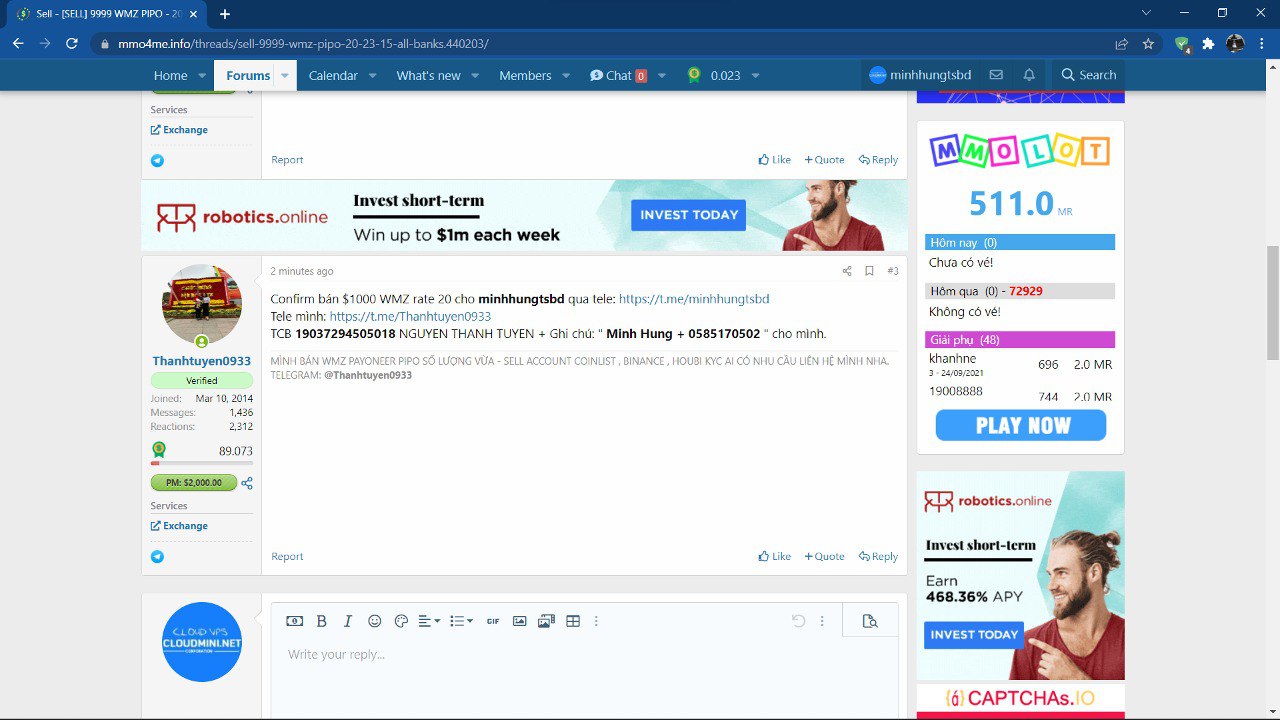Click the share icon beside PM: $2,000.00
The width and height of the screenshot is (1280, 720).
coord(247,483)
